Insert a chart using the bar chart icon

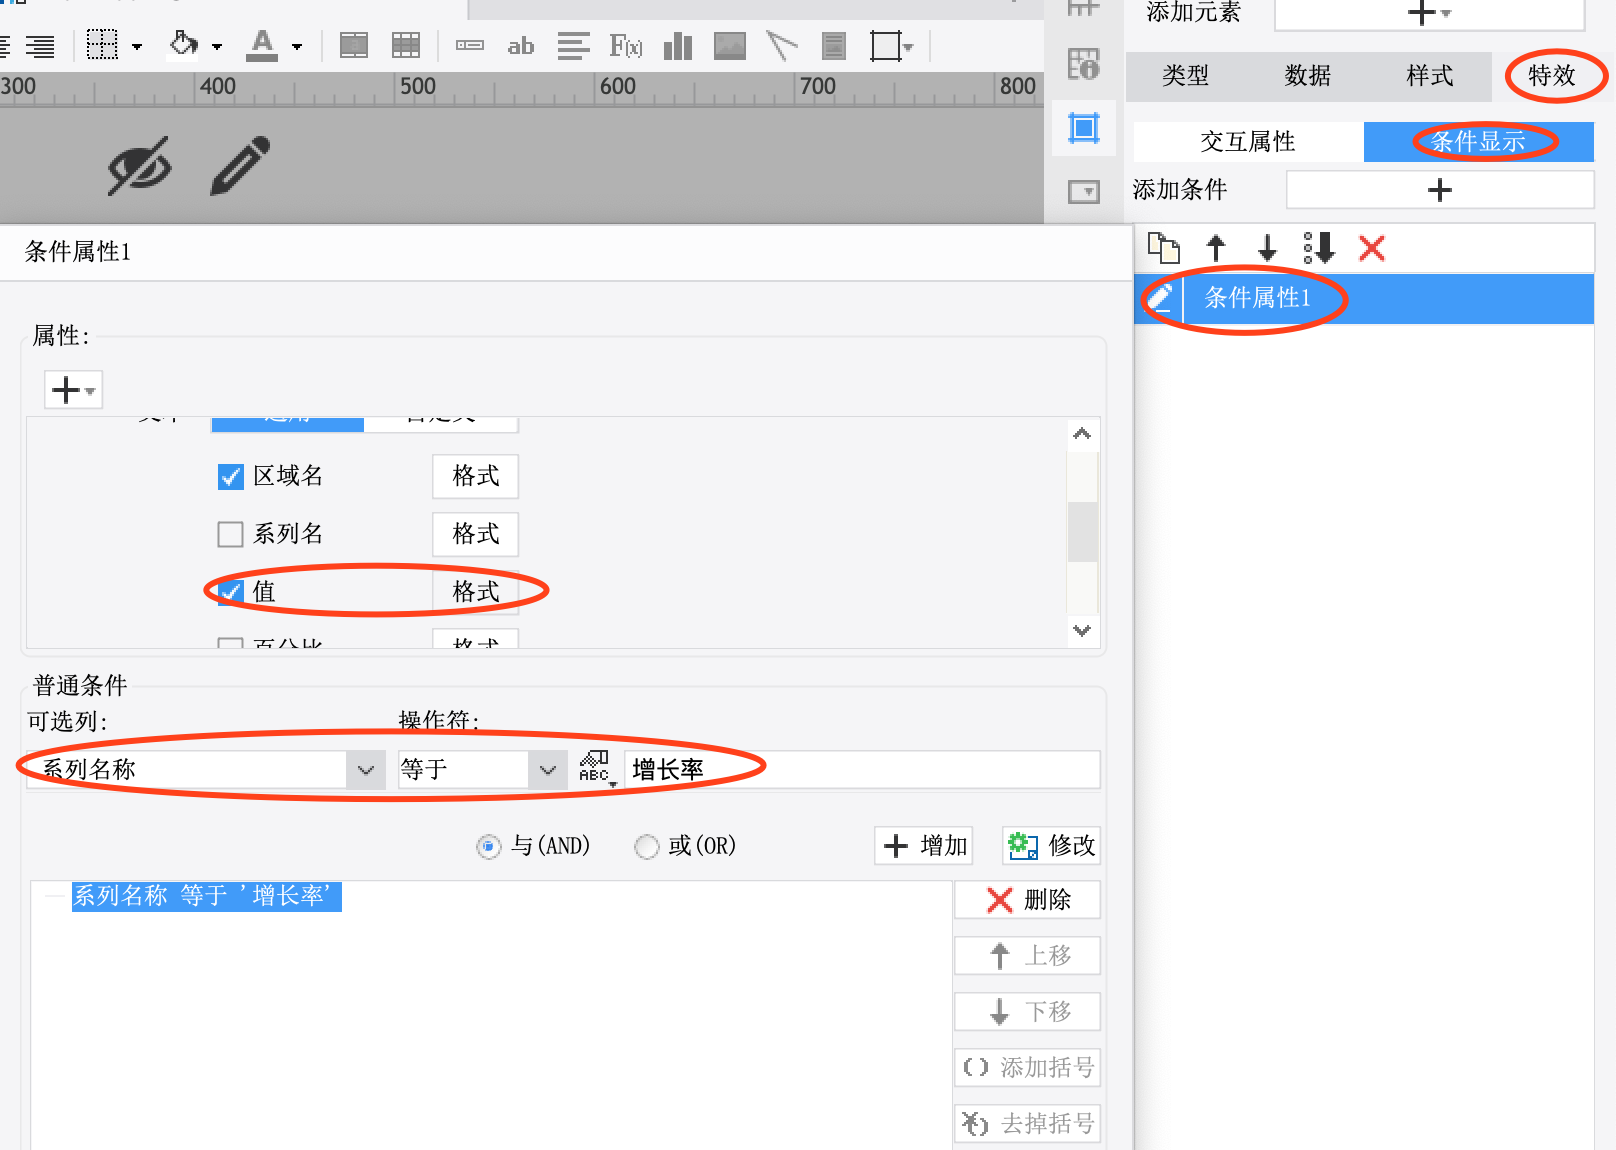678,46
